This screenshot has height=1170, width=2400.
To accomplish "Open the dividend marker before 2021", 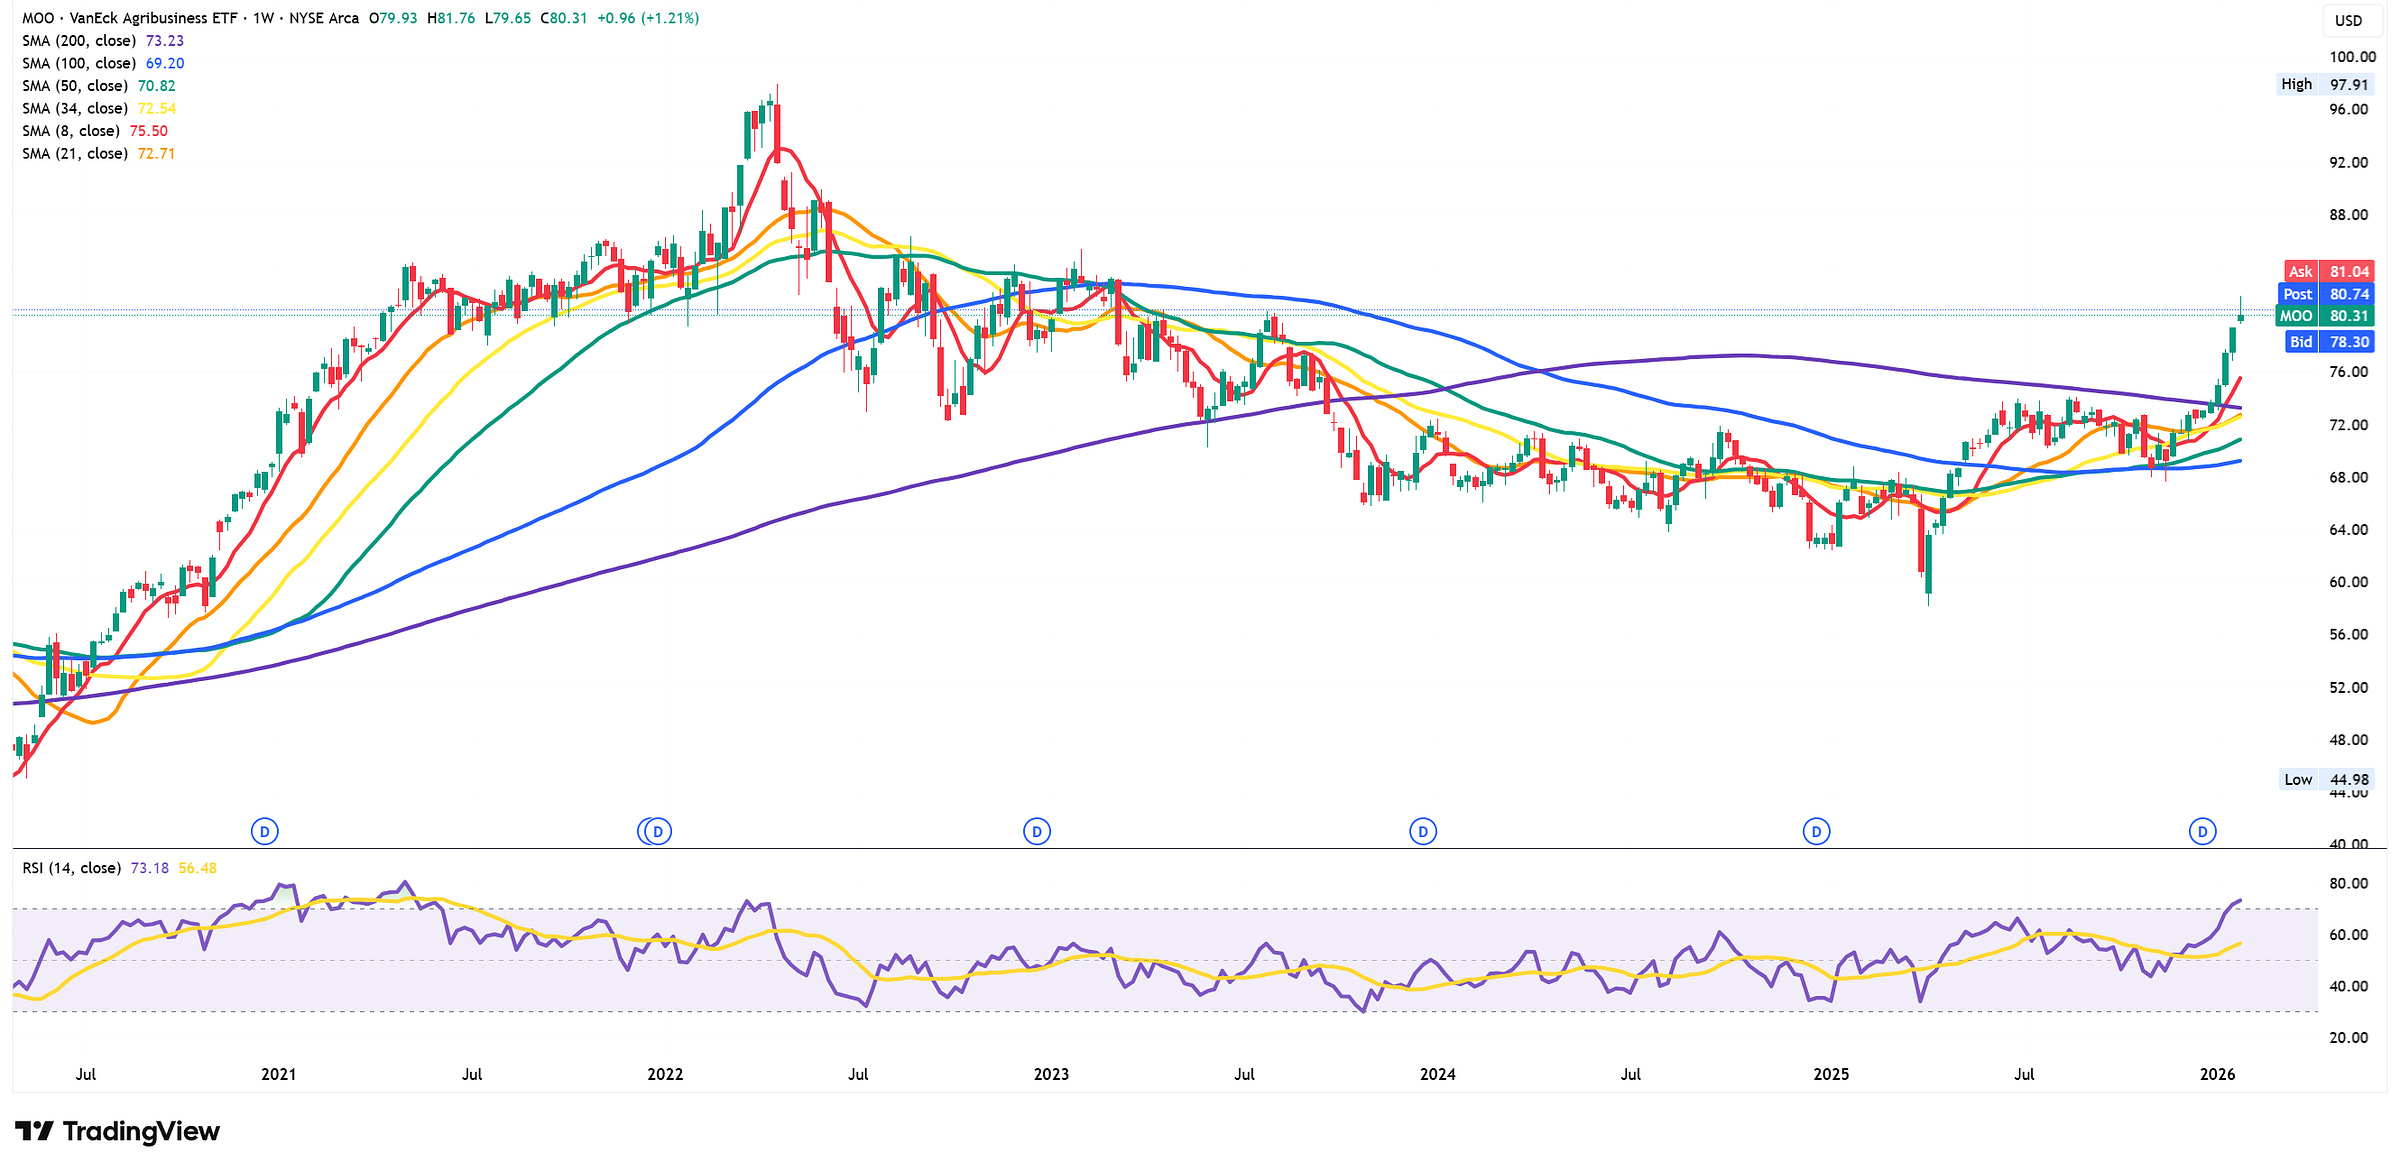I will coord(265,831).
